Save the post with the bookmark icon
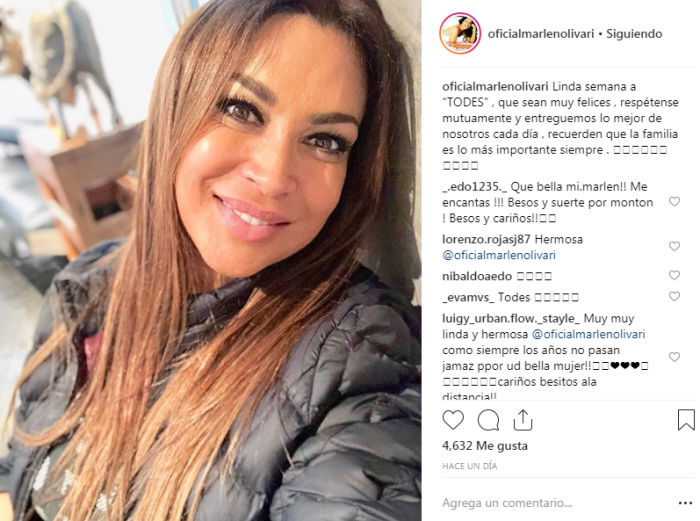This screenshot has height=521, width=700. [686, 420]
